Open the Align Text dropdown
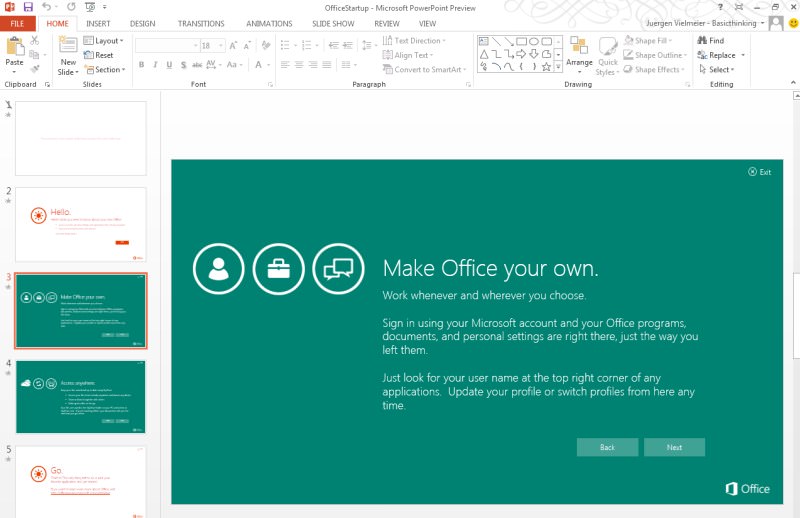The width and height of the screenshot is (800, 518). tap(408, 55)
